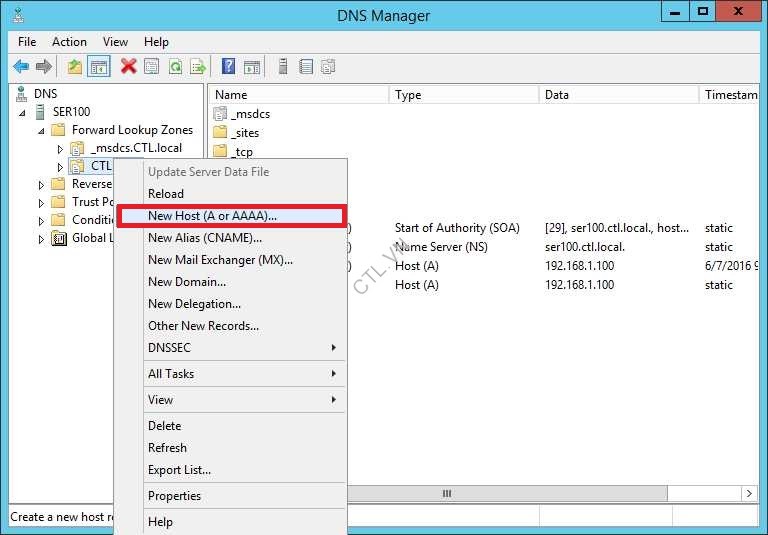Select the SER100 server label in tree
The image size is (768, 535).
[x=72, y=112]
